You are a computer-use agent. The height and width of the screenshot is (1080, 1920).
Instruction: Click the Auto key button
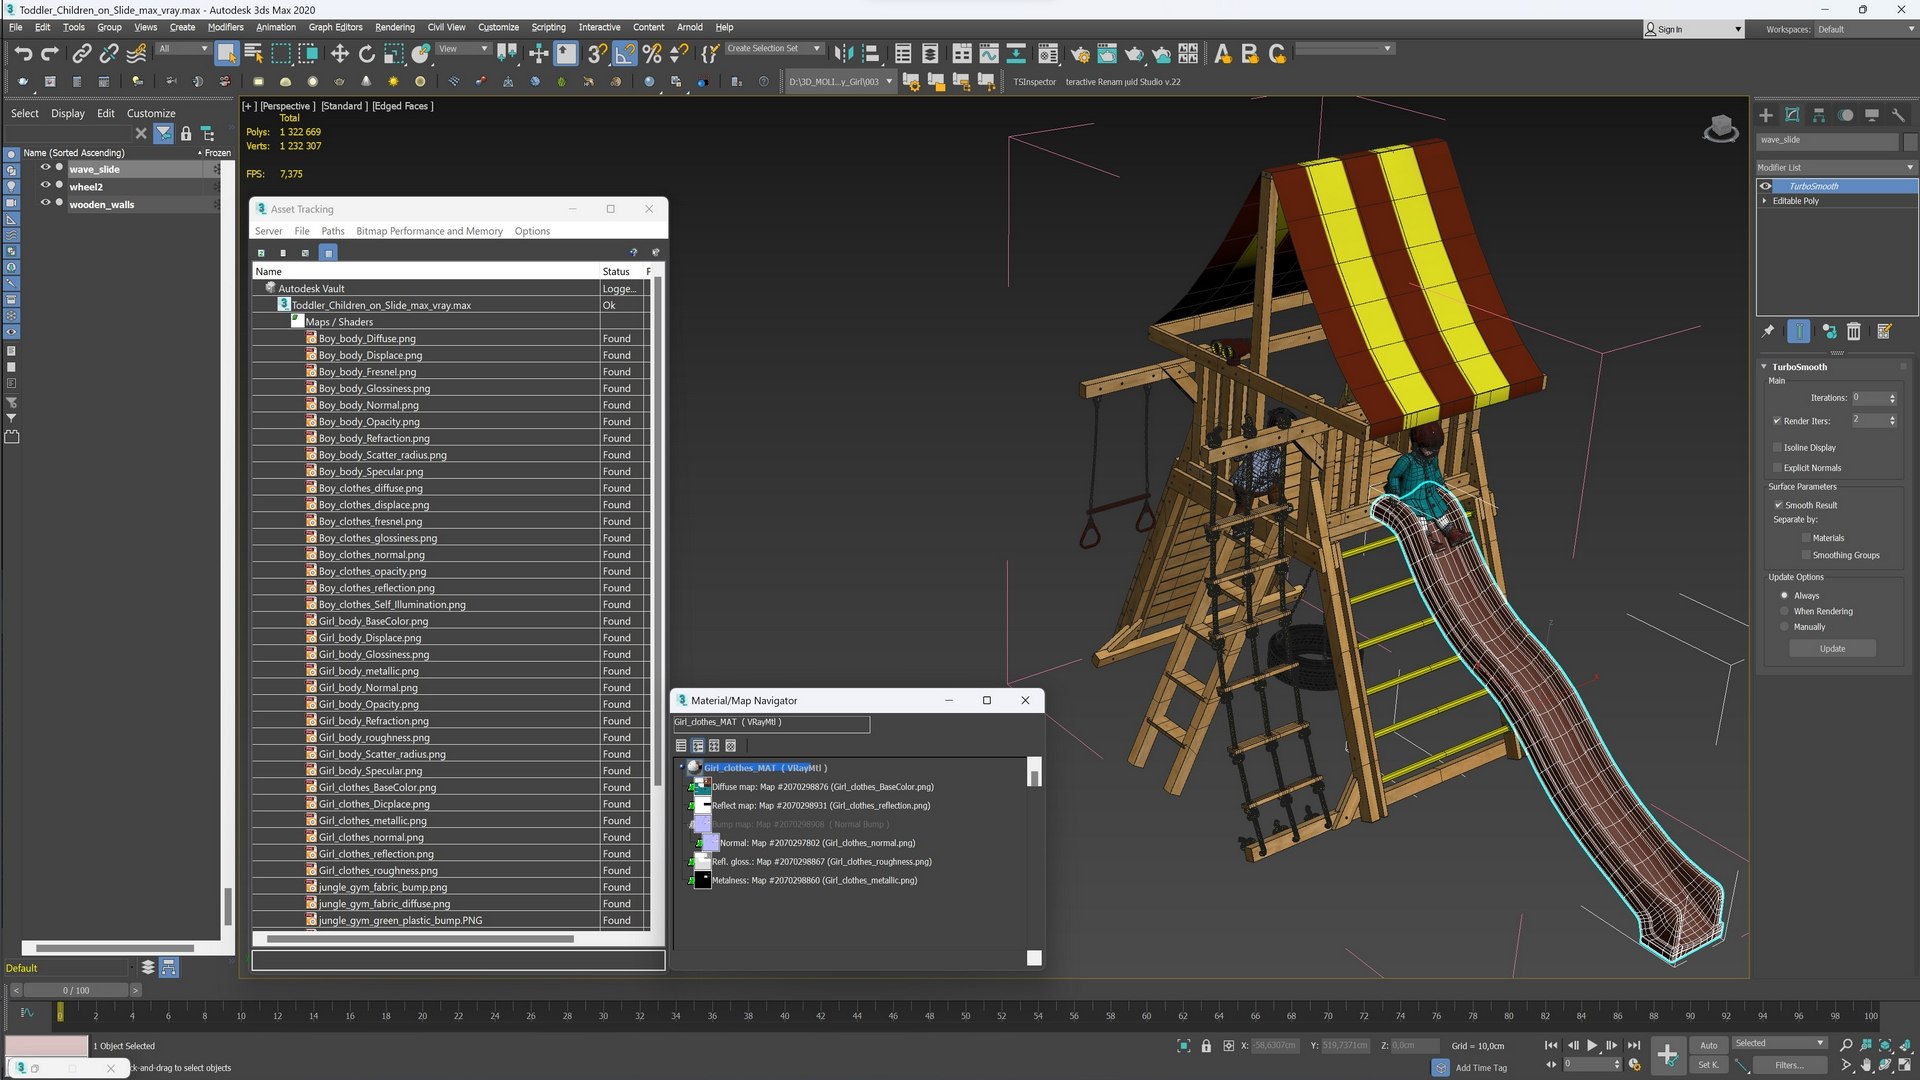coord(1708,1045)
